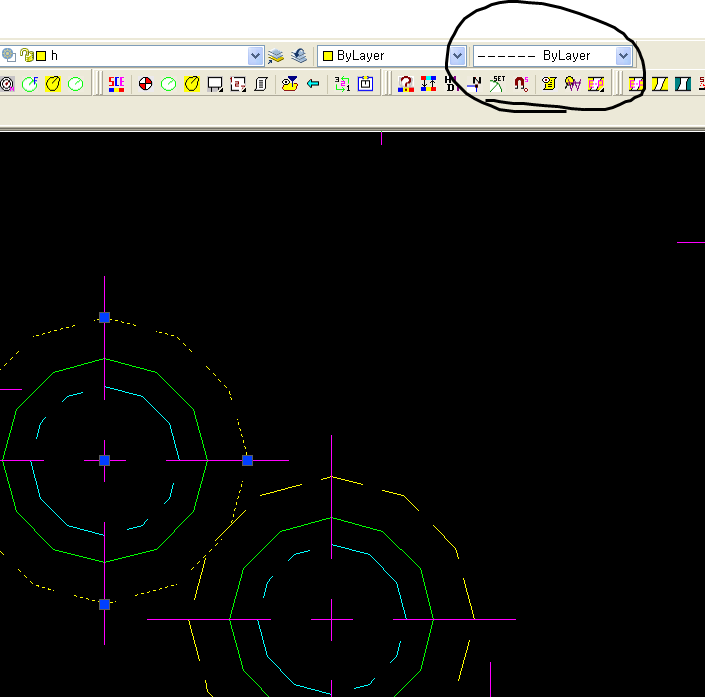
Task: Click the bottom grip of the selected circle
Action: pos(104,604)
